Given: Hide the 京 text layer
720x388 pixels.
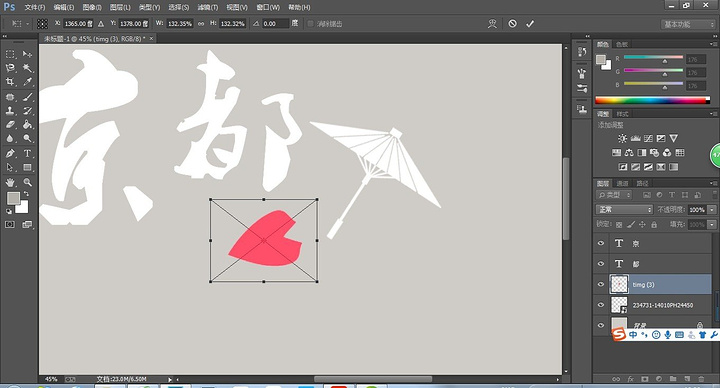Looking at the screenshot, I should pyautogui.click(x=601, y=243).
